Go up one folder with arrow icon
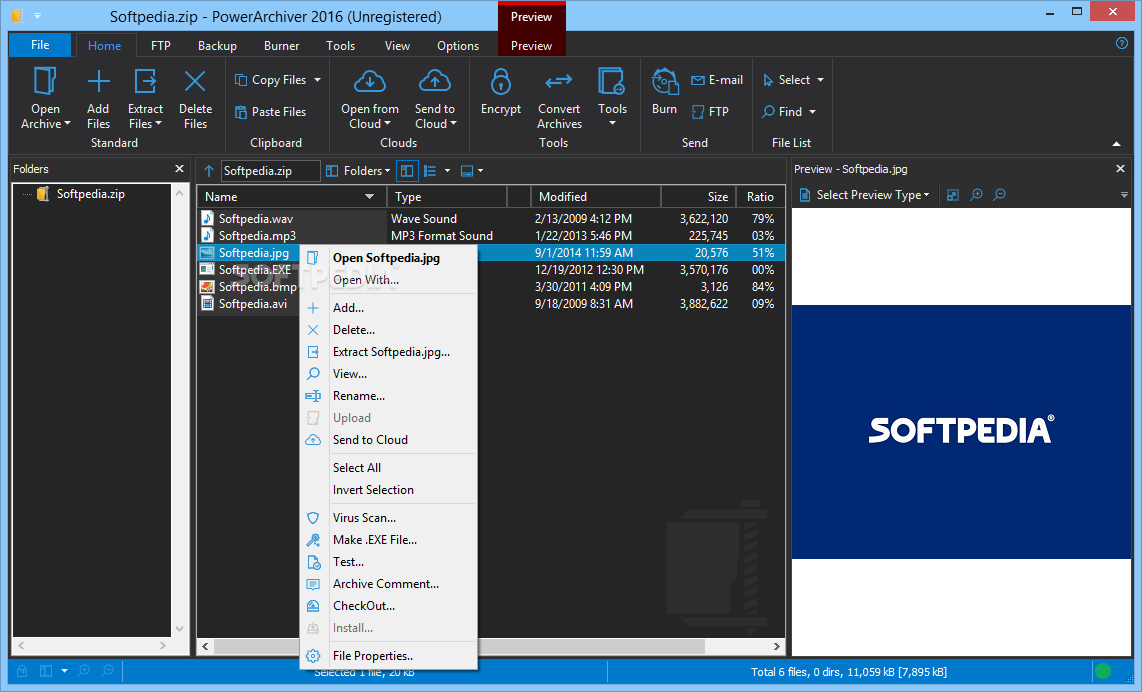1142x692 pixels. tap(209, 170)
